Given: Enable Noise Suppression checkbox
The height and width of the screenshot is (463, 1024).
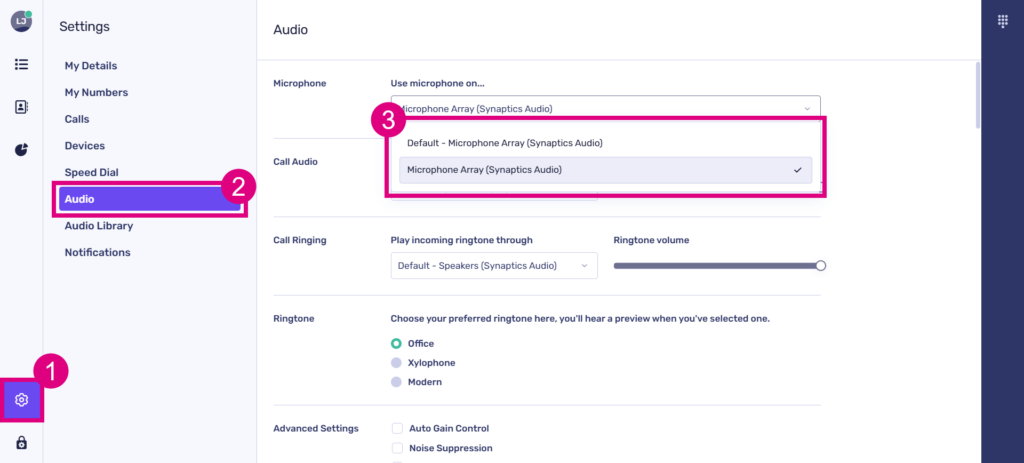Looking at the screenshot, I should (x=397, y=448).
